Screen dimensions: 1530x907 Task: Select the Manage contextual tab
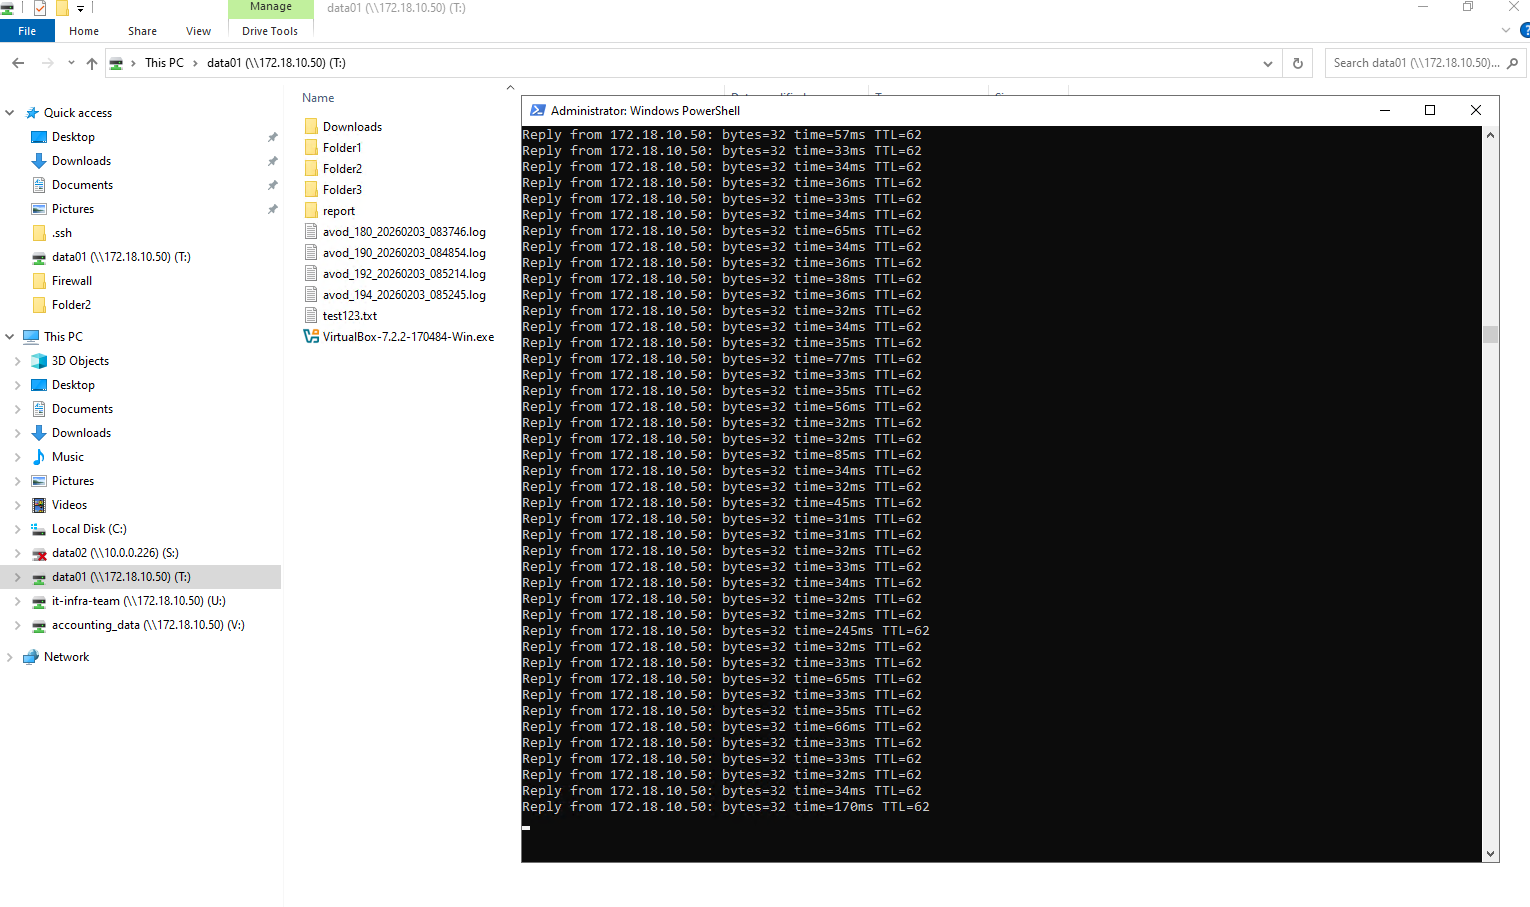[270, 7]
